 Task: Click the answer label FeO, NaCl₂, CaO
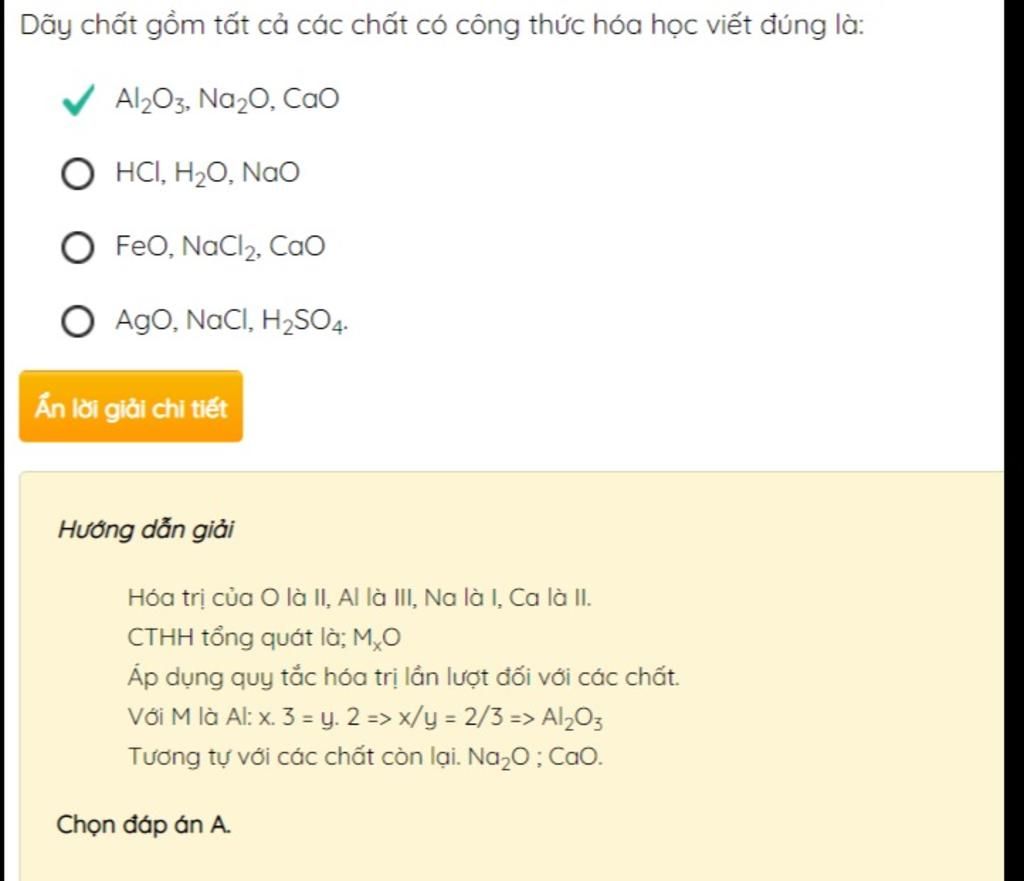point(220,248)
